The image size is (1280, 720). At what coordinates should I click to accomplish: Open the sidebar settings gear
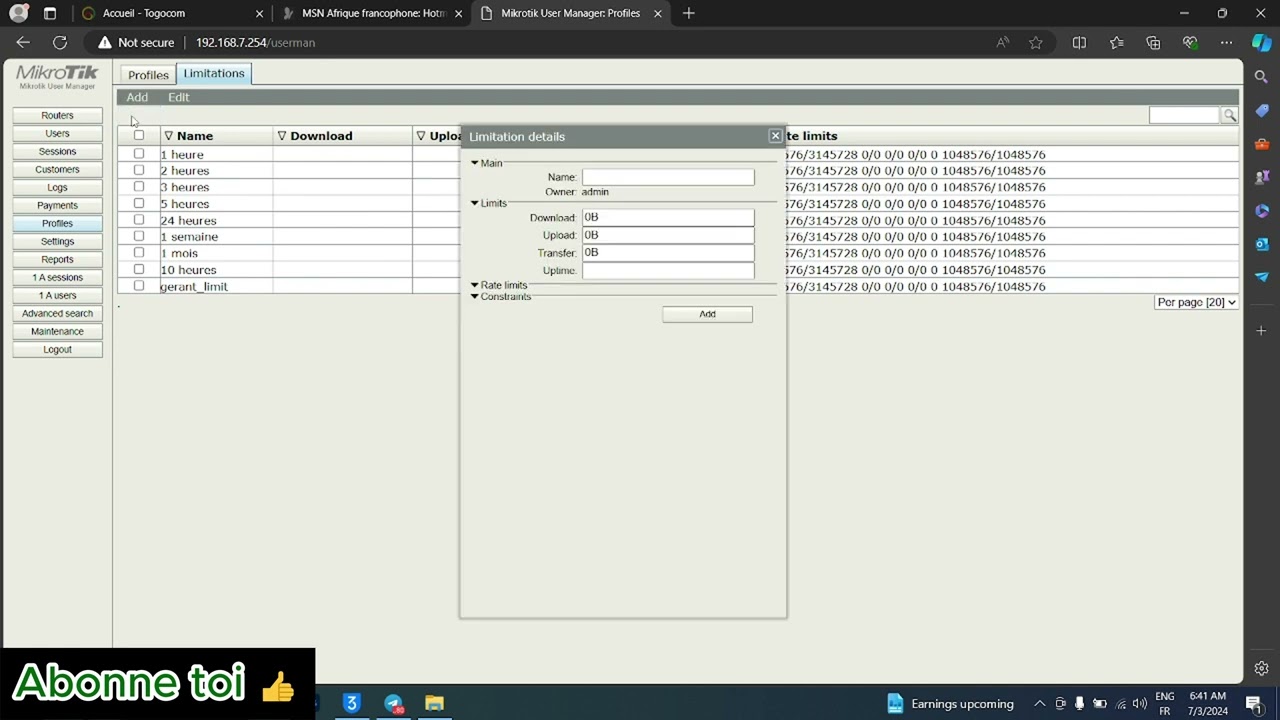click(1261, 668)
